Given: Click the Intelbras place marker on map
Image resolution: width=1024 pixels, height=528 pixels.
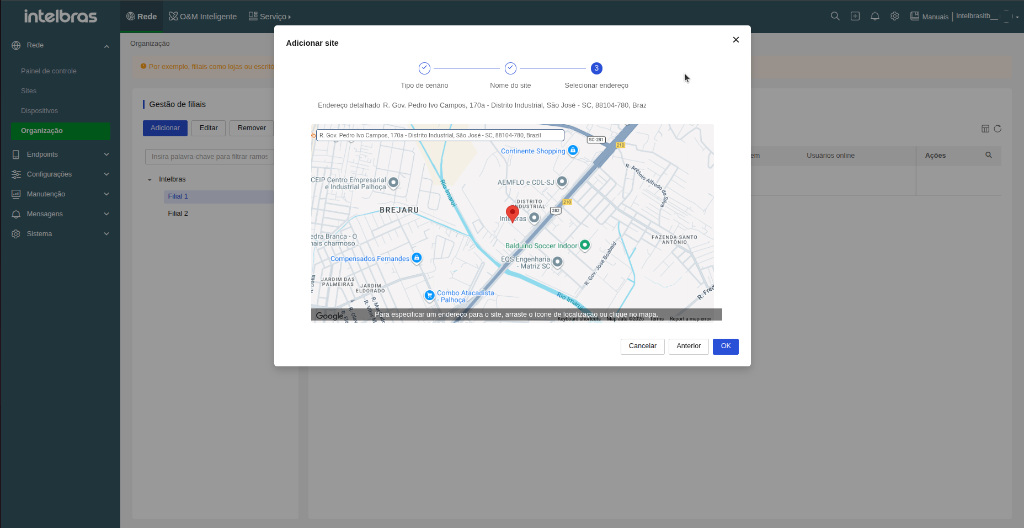Looking at the screenshot, I should point(534,218).
